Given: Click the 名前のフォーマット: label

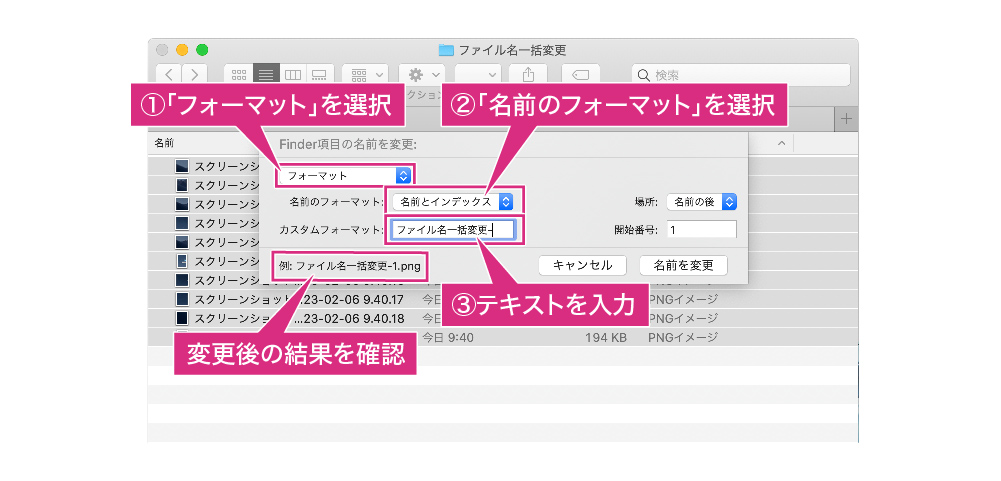Looking at the screenshot, I should point(336,202).
